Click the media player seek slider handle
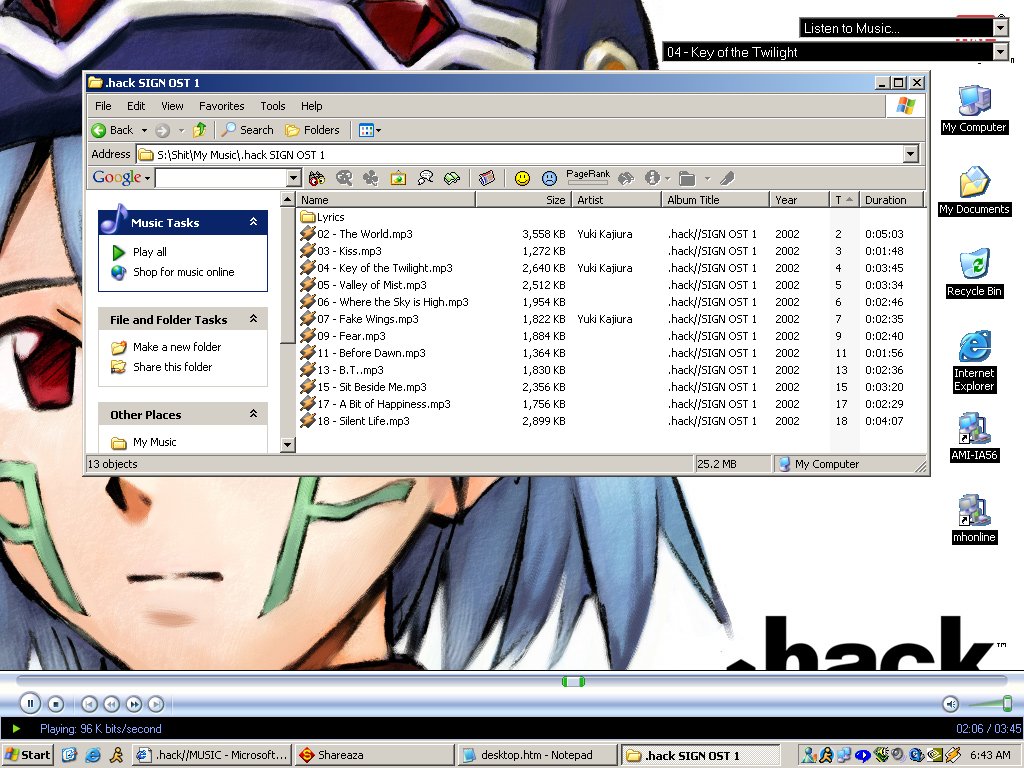The image size is (1024, 768). tap(572, 681)
